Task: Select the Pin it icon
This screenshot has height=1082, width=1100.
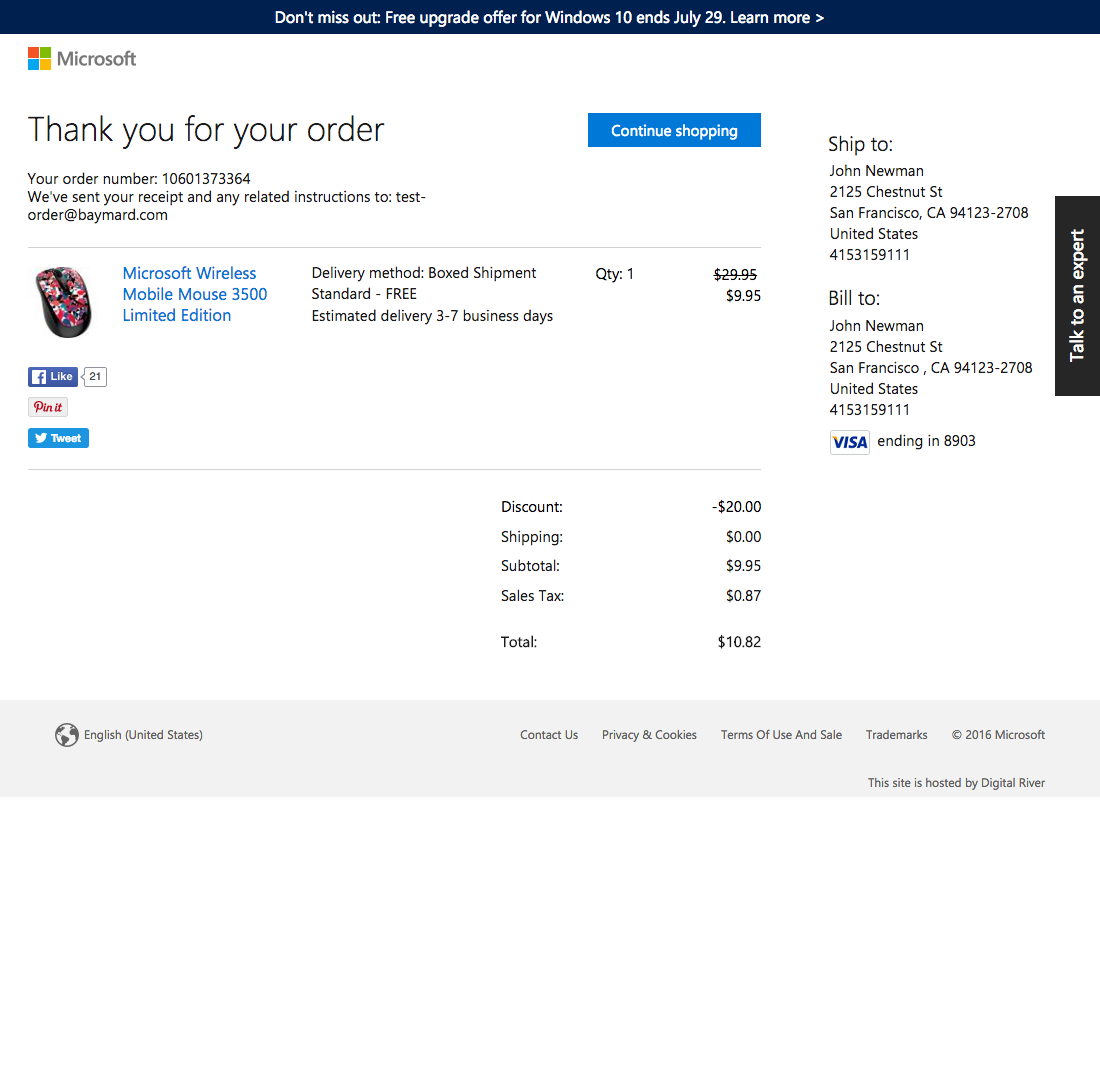Action: [x=47, y=407]
